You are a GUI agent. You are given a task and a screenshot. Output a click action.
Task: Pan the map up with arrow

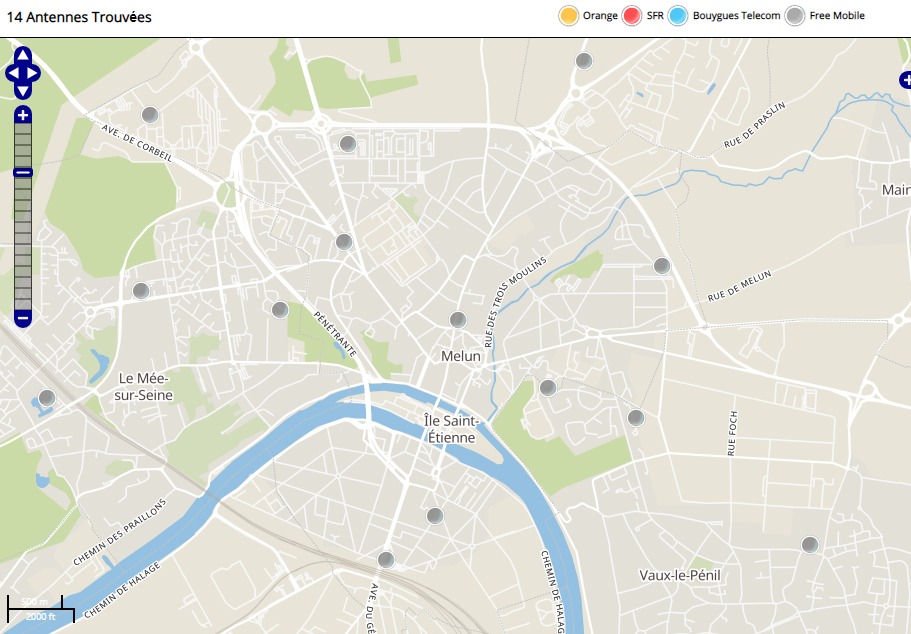click(x=23, y=56)
